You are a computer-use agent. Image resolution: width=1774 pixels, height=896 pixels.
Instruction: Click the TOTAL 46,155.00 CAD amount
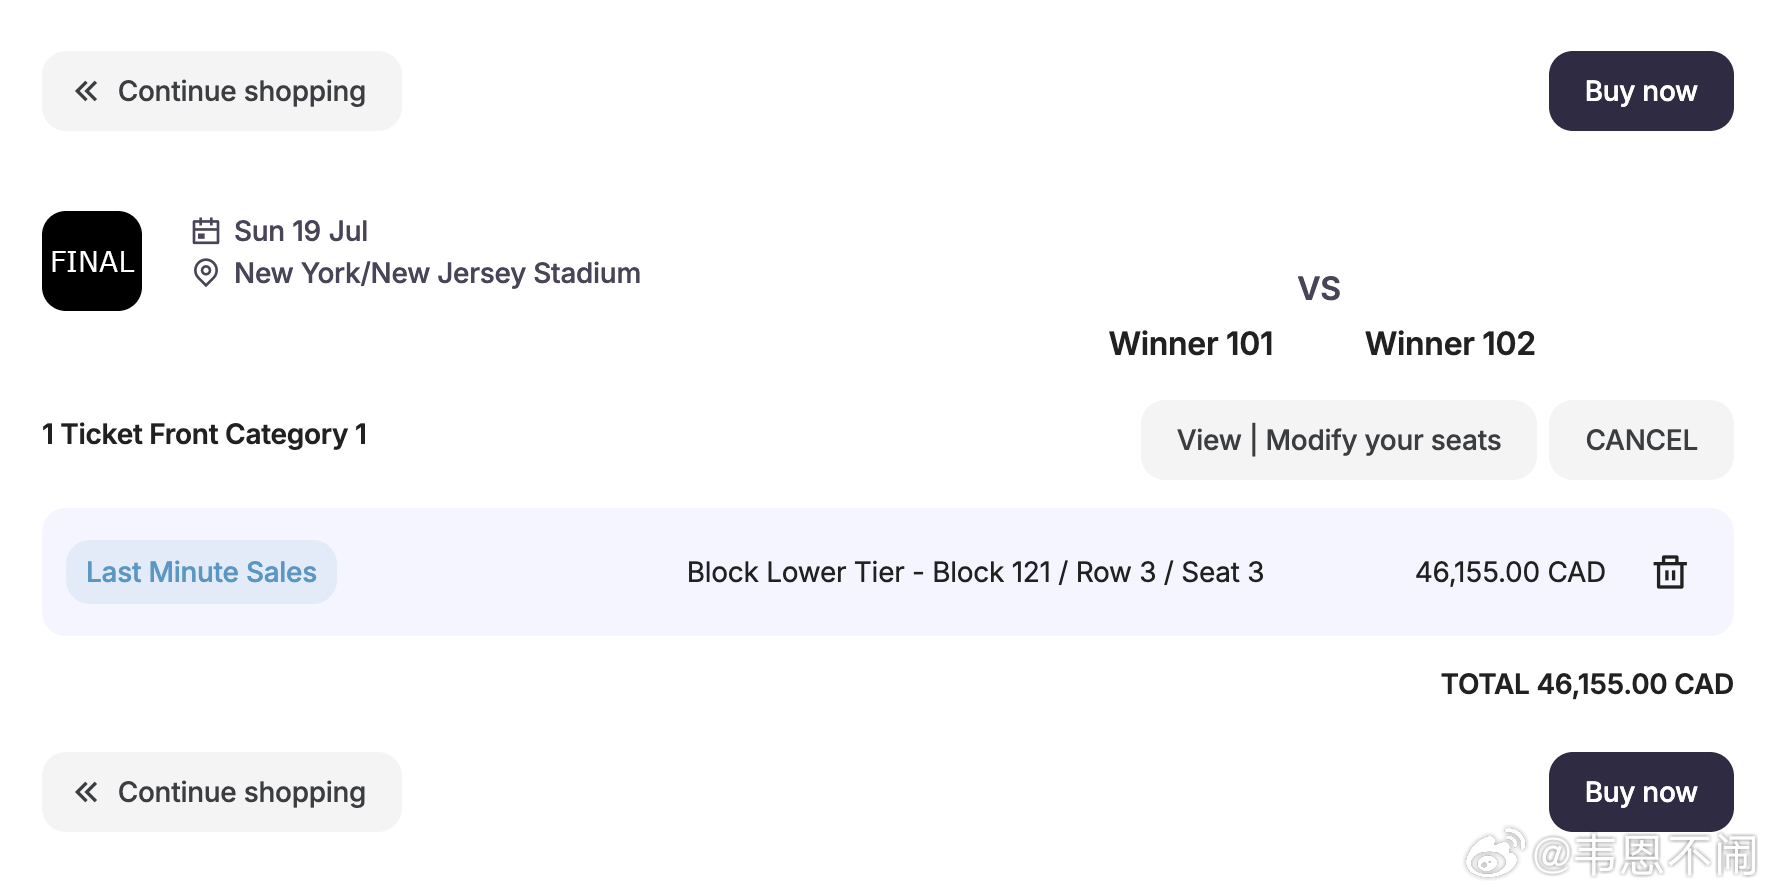[1587, 684]
